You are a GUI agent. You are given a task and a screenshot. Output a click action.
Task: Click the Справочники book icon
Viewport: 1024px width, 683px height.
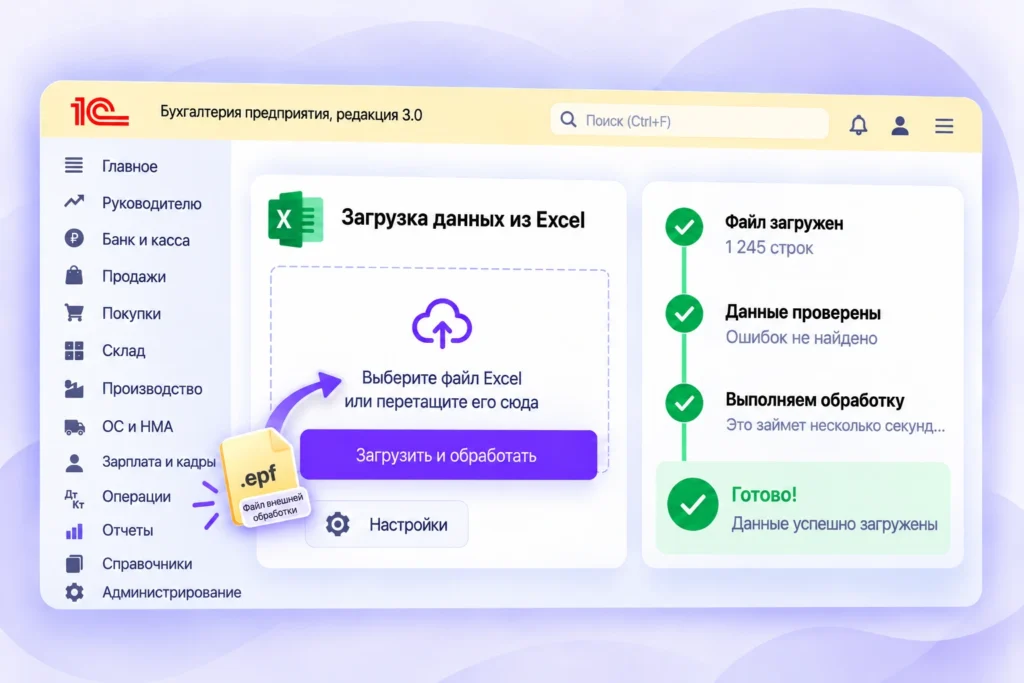pos(74,564)
